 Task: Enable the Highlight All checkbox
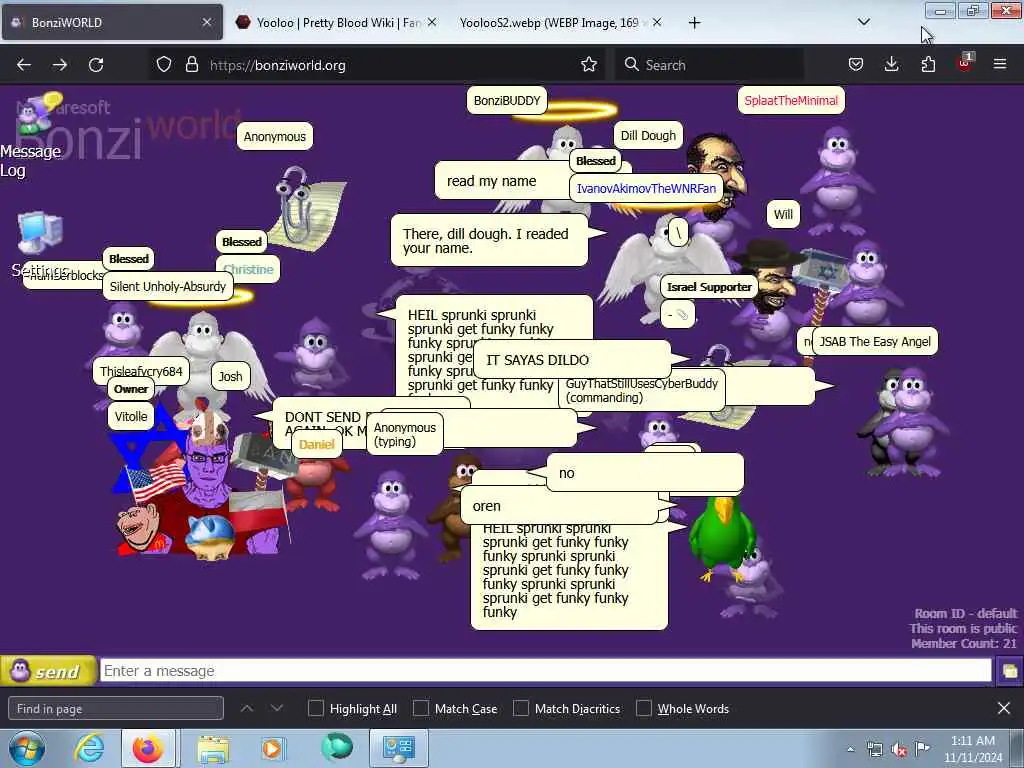(x=315, y=709)
